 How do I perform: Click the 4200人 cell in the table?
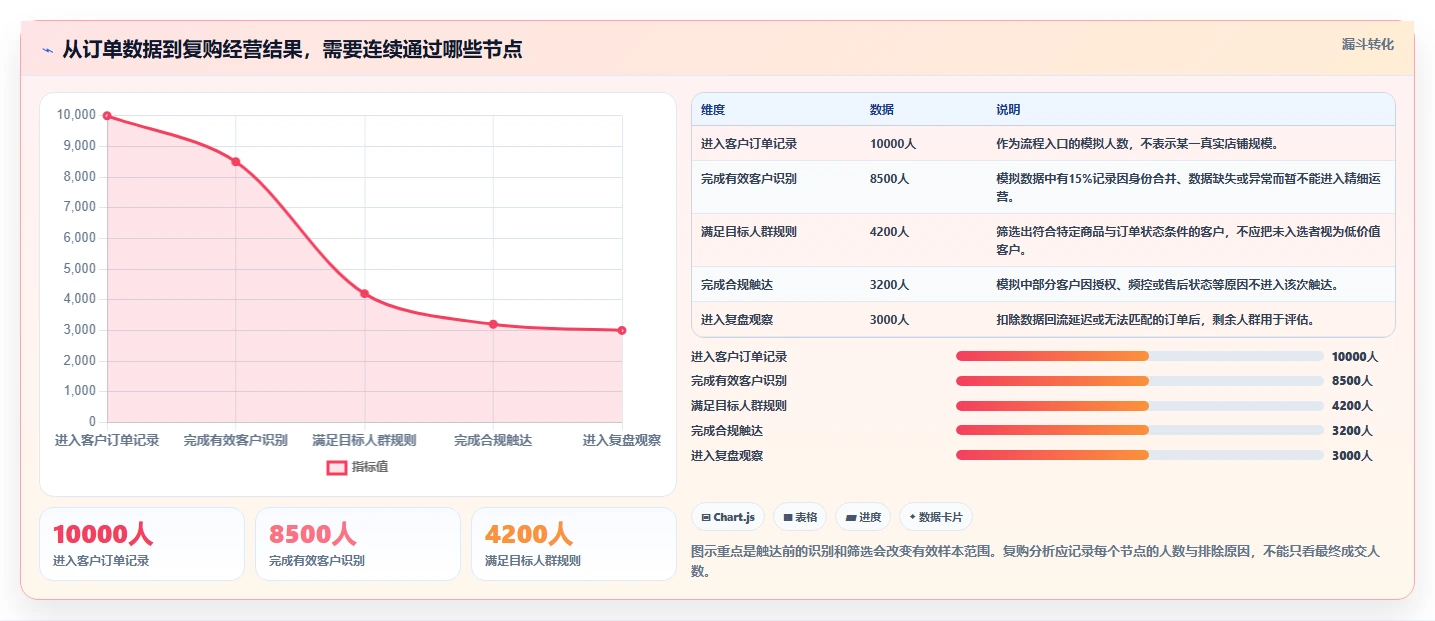click(890, 231)
